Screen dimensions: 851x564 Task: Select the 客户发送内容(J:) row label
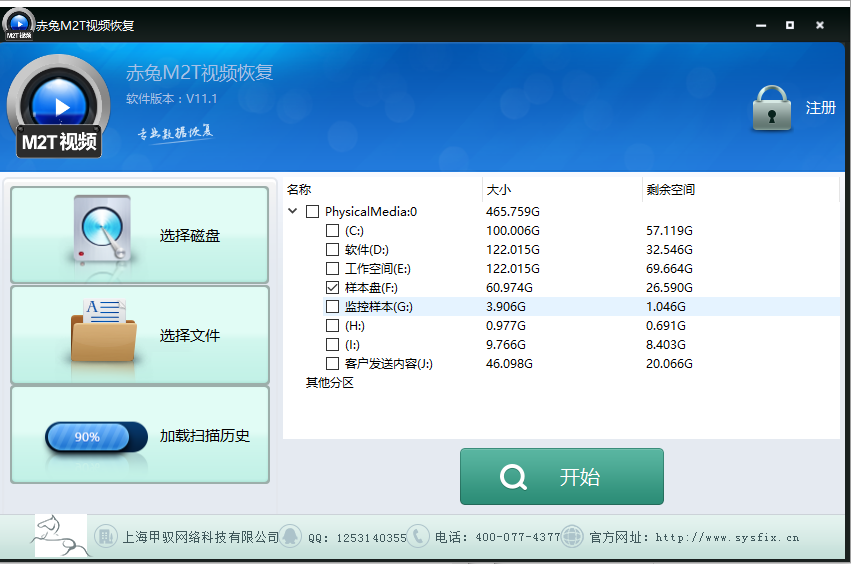pos(389,364)
